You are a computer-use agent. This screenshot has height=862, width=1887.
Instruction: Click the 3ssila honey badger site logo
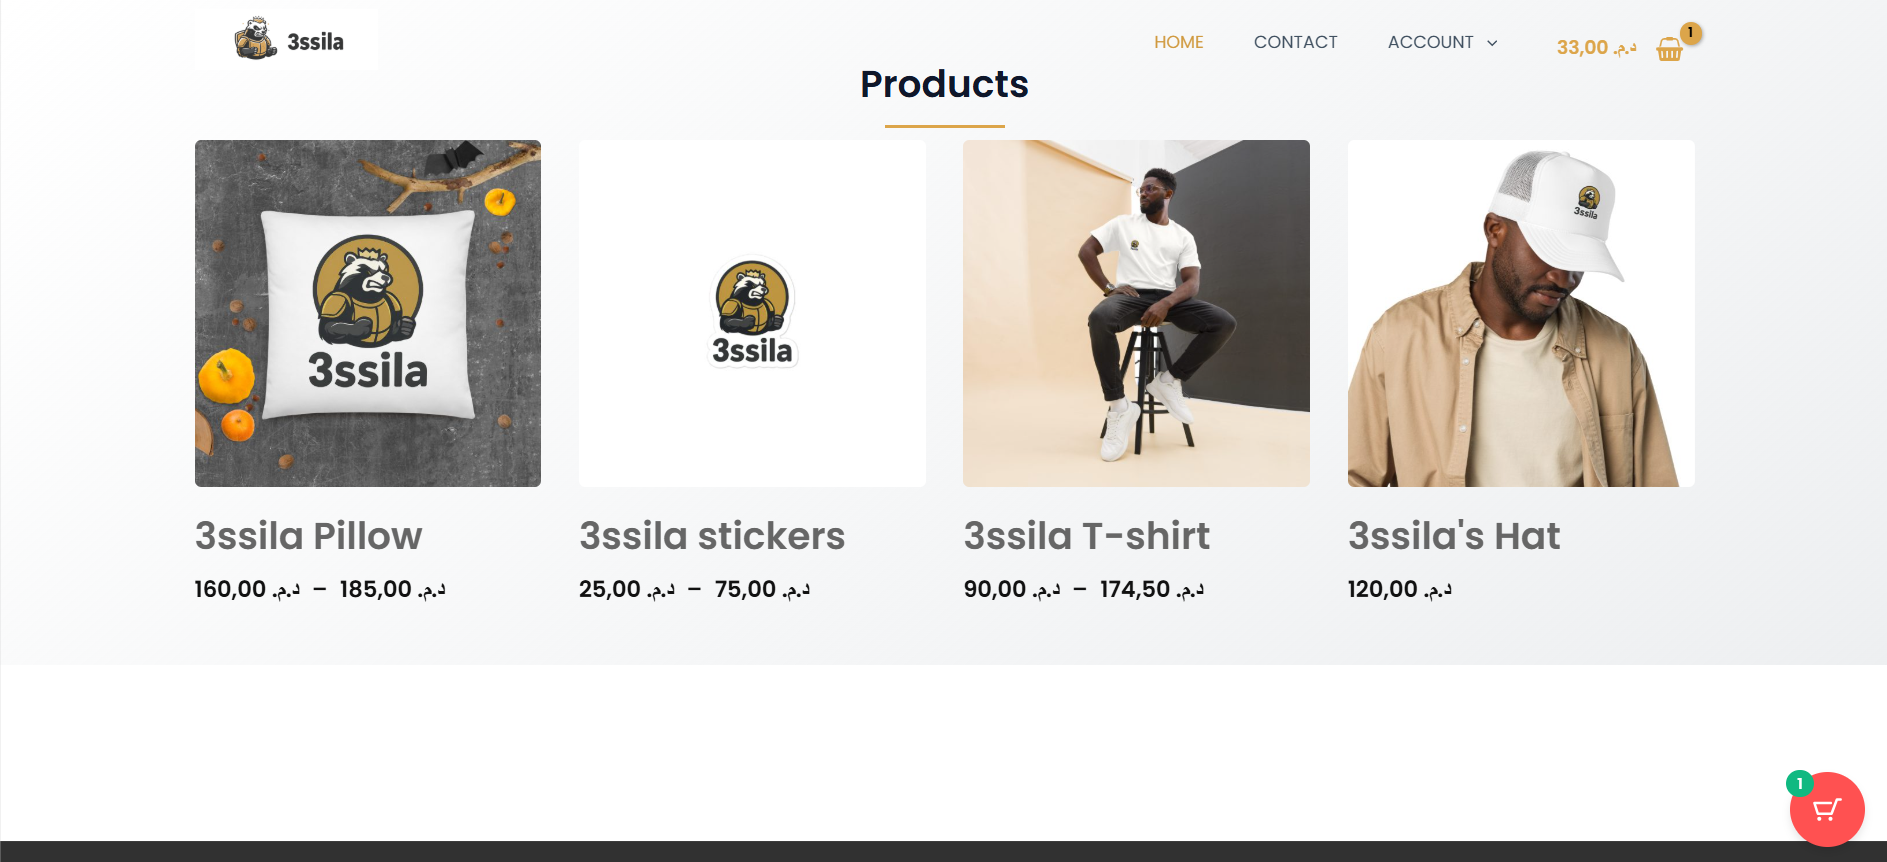coord(288,40)
